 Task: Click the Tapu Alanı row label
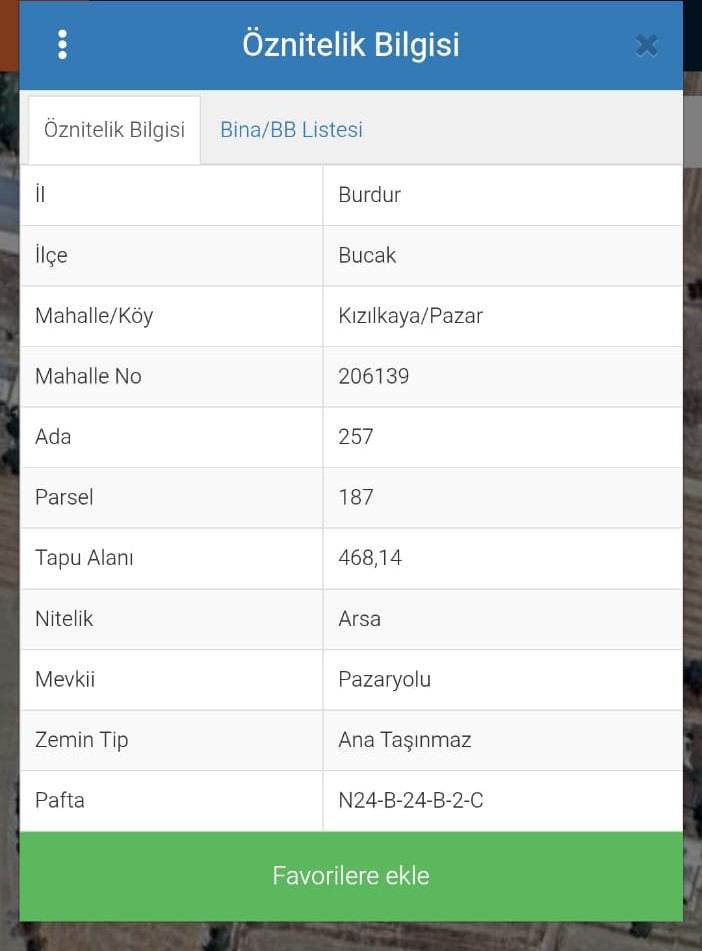point(84,558)
